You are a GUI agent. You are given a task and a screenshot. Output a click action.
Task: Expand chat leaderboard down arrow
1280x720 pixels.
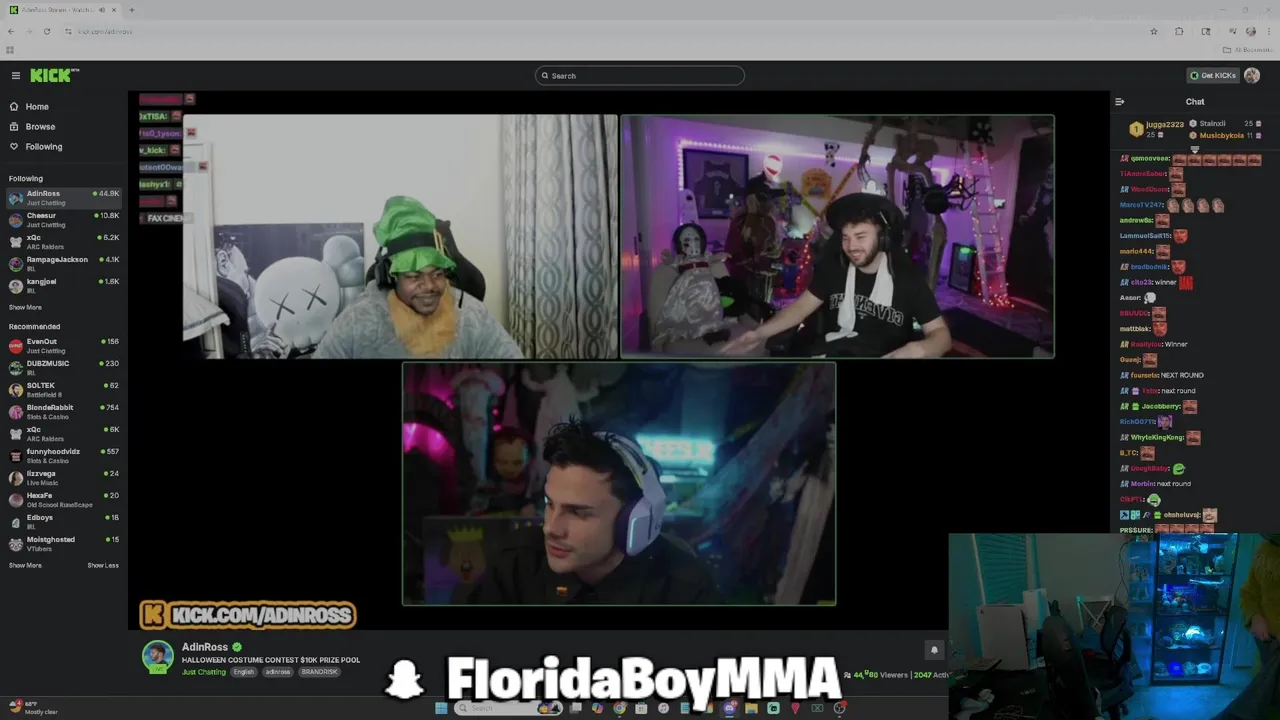(x=1194, y=148)
